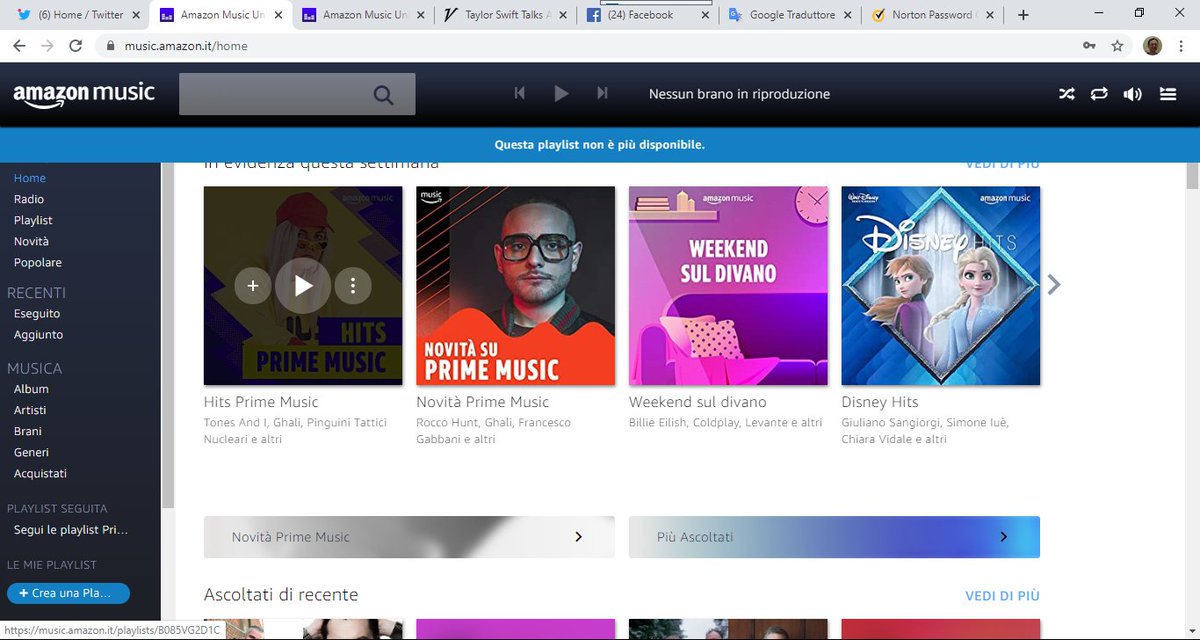
Task: Open the Chrome three-dot menu
Action: (1181, 46)
